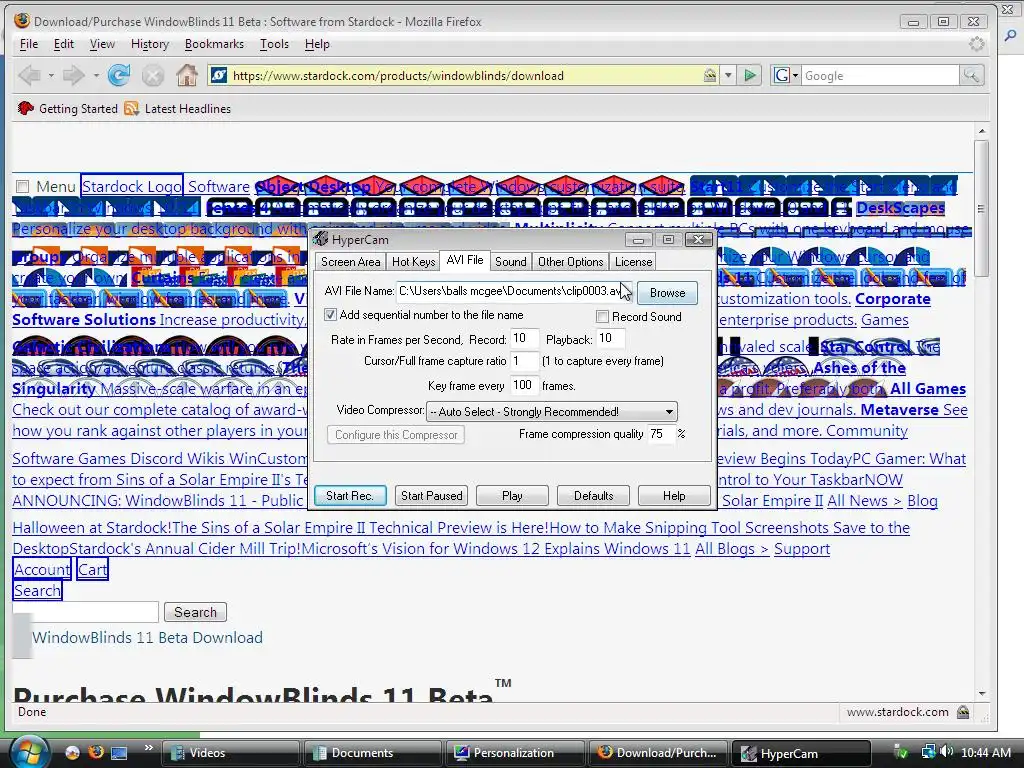
Task: Click the Stop loading icon
Action: (153, 76)
